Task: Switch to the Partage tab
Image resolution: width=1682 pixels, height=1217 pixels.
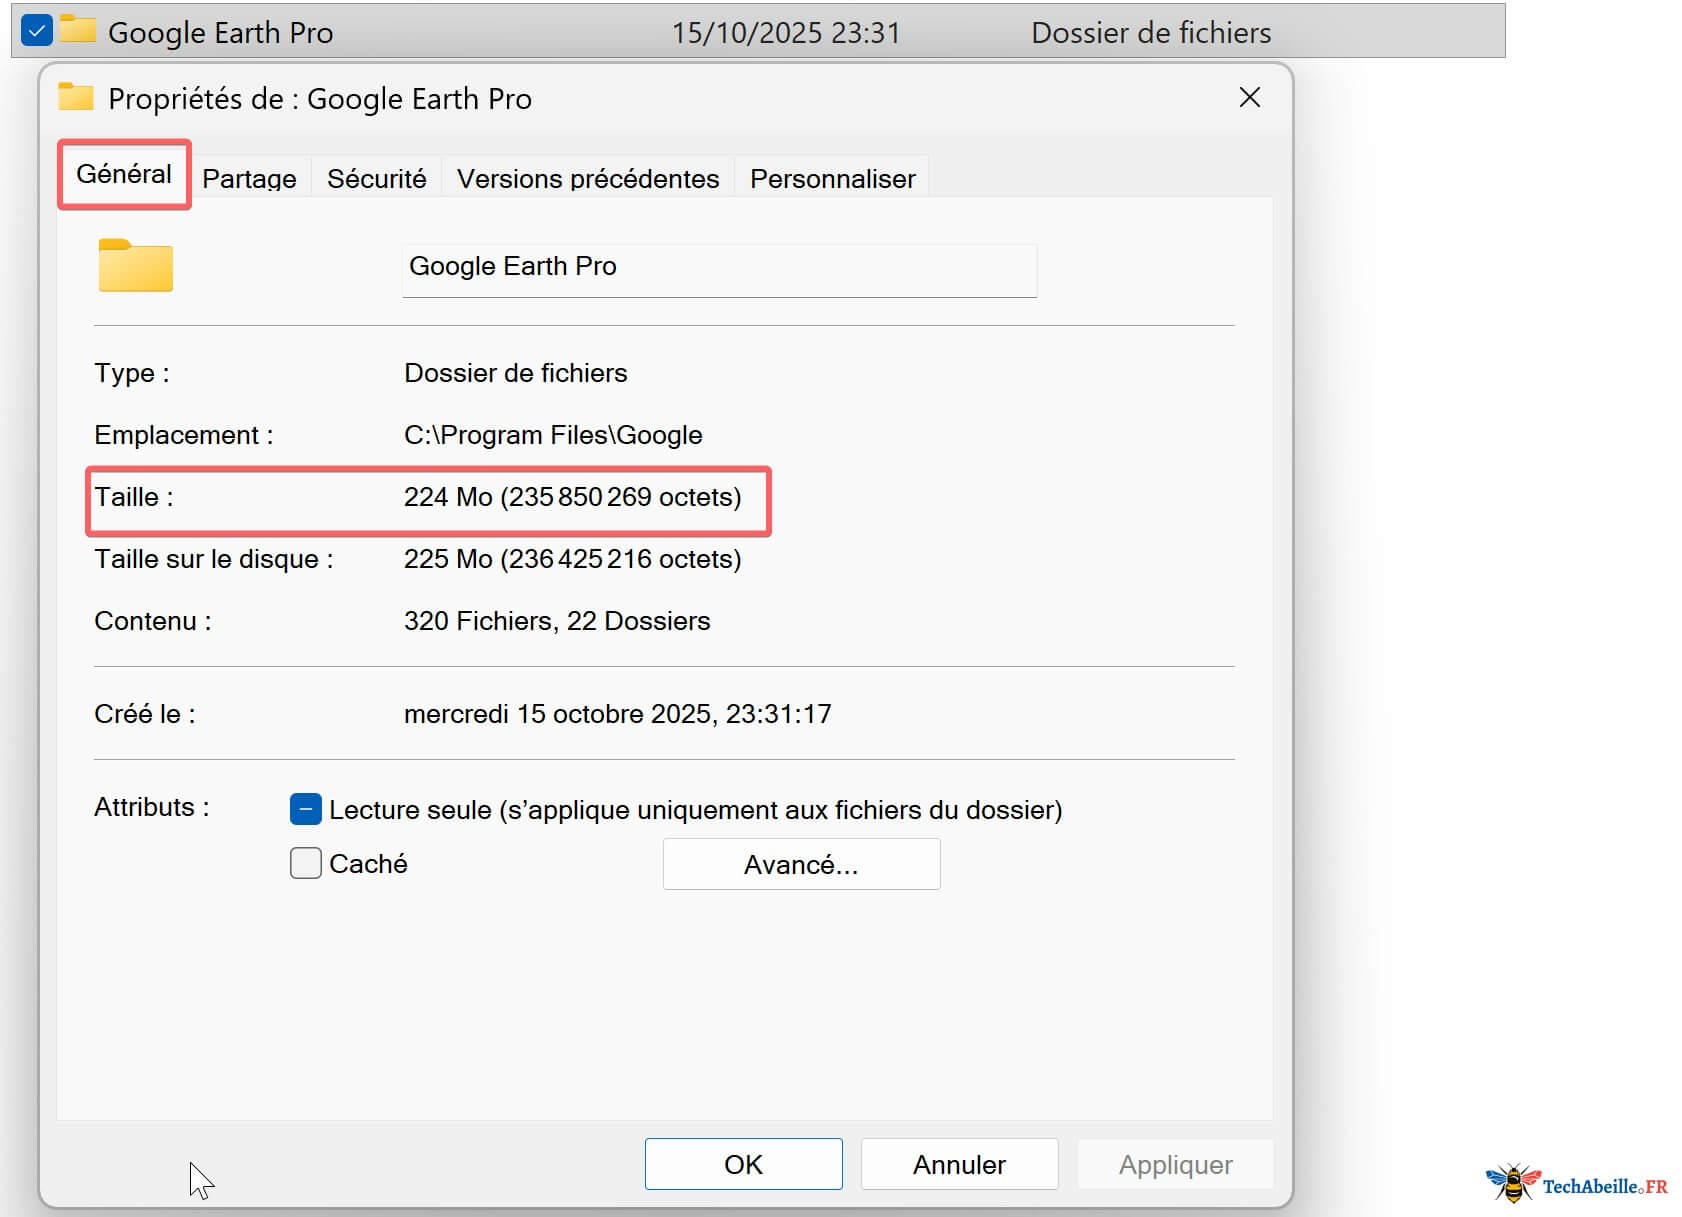Action: [x=249, y=179]
